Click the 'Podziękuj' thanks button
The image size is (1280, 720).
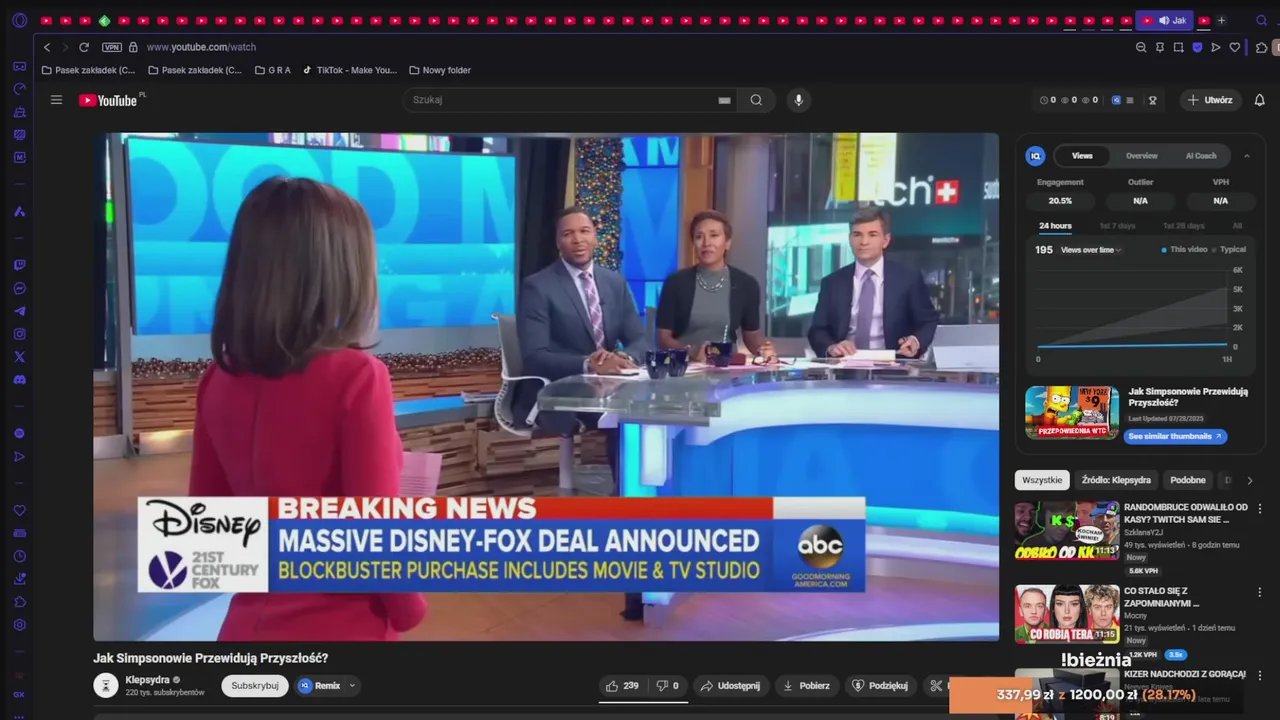click(x=880, y=686)
